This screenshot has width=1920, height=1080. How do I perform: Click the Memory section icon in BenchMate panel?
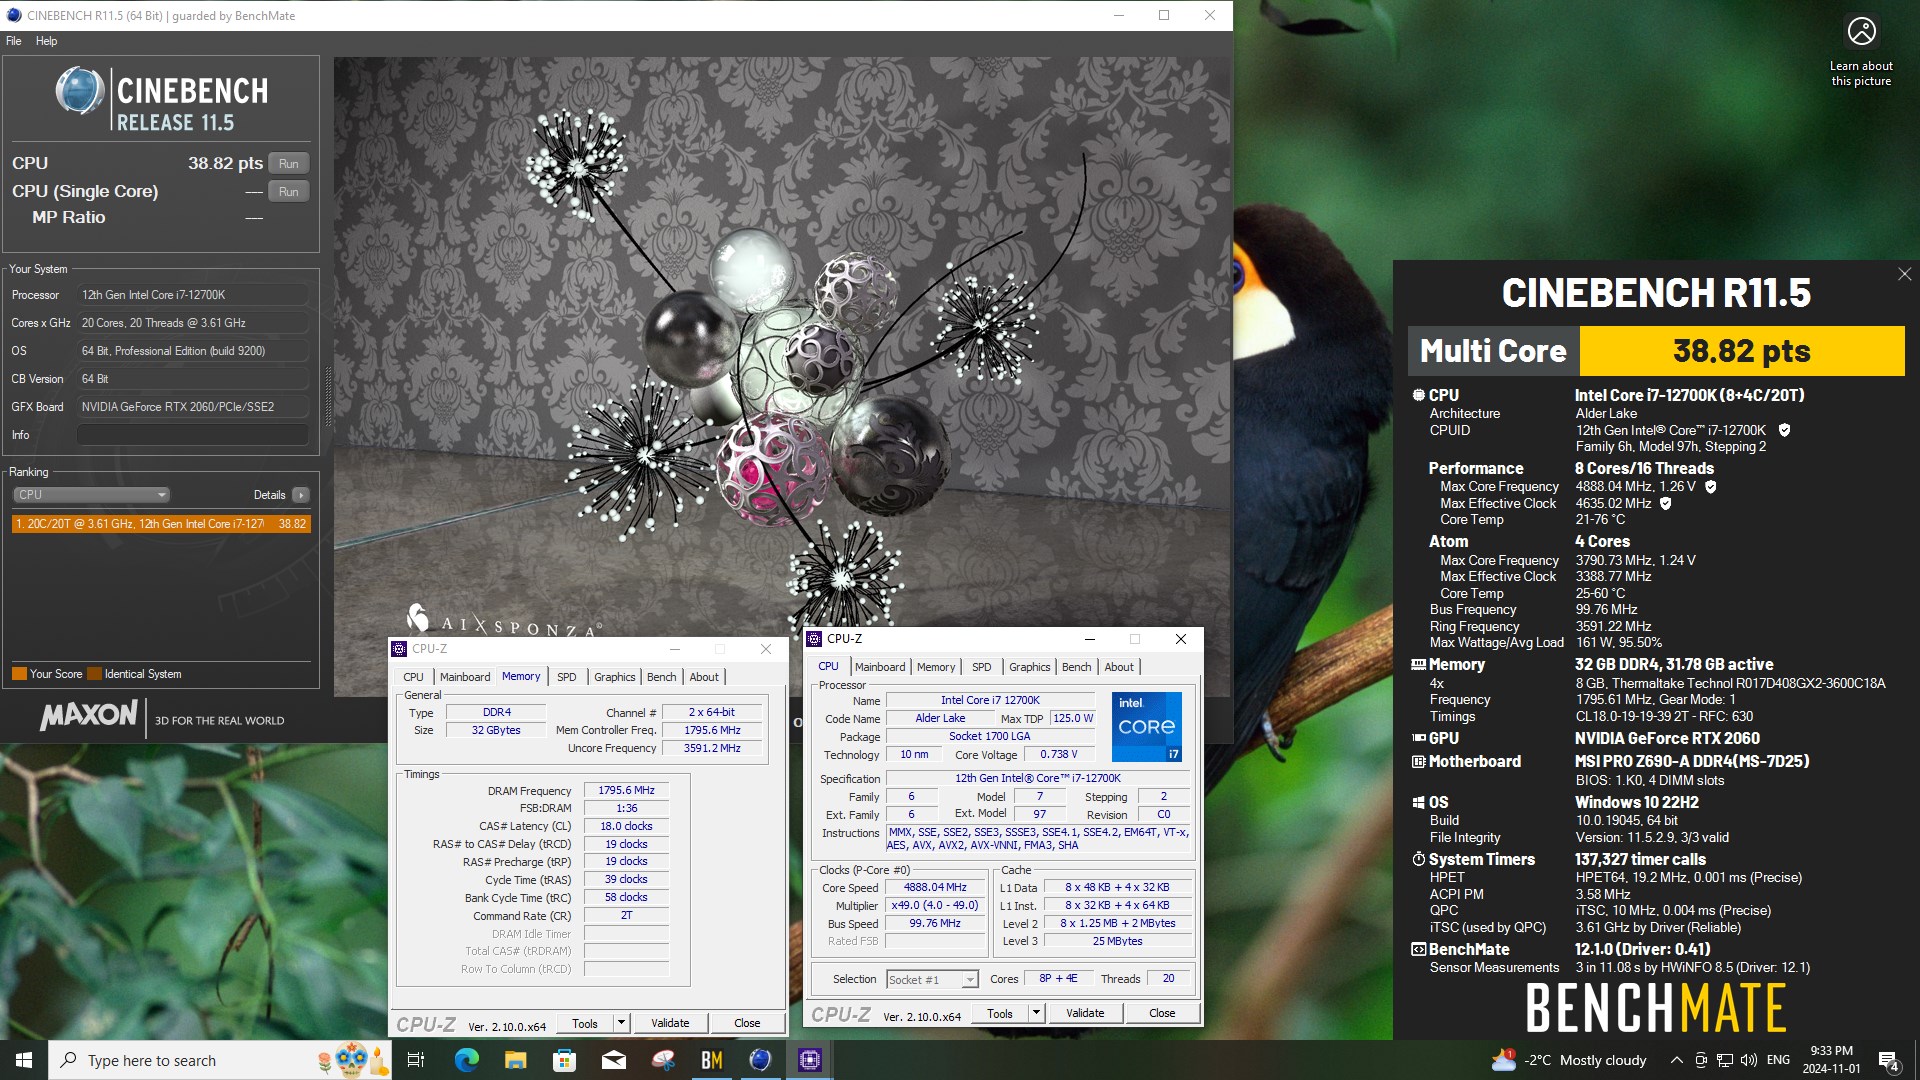[x=1418, y=665]
